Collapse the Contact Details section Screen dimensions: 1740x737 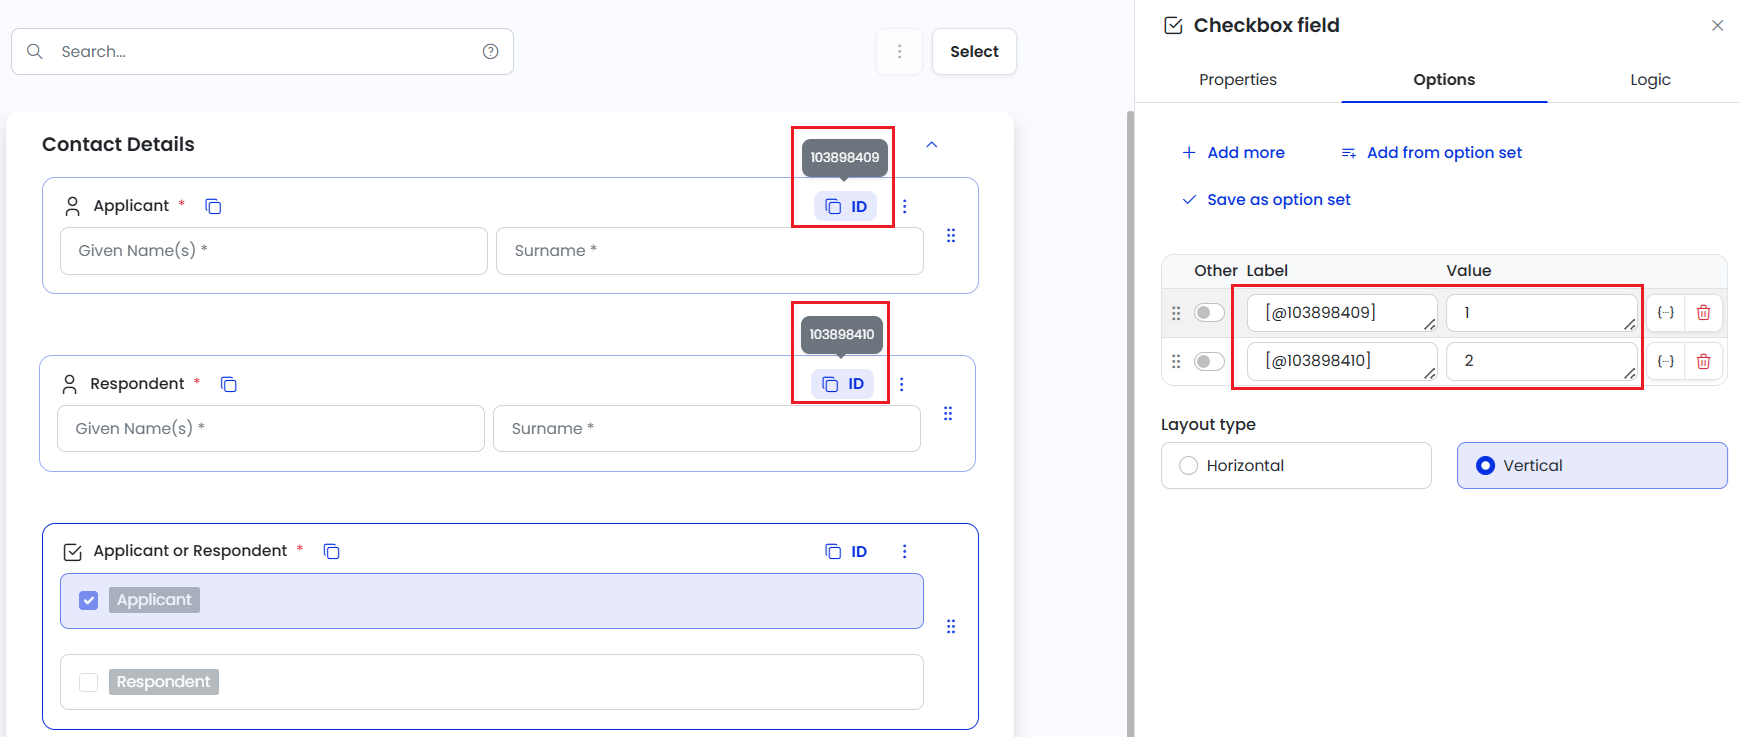click(932, 145)
